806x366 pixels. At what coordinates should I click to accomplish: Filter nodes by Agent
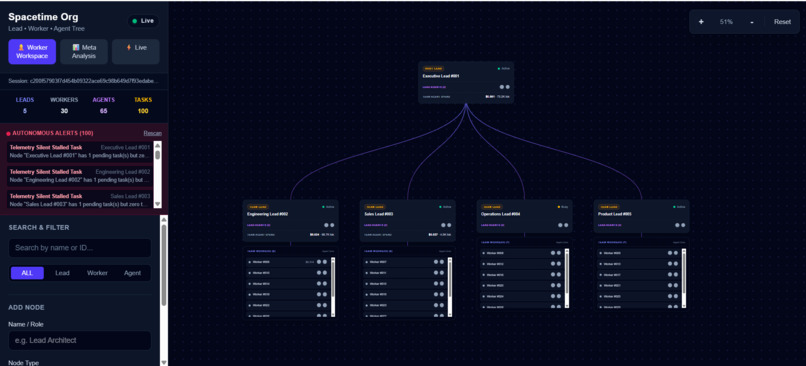coord(132,273)
